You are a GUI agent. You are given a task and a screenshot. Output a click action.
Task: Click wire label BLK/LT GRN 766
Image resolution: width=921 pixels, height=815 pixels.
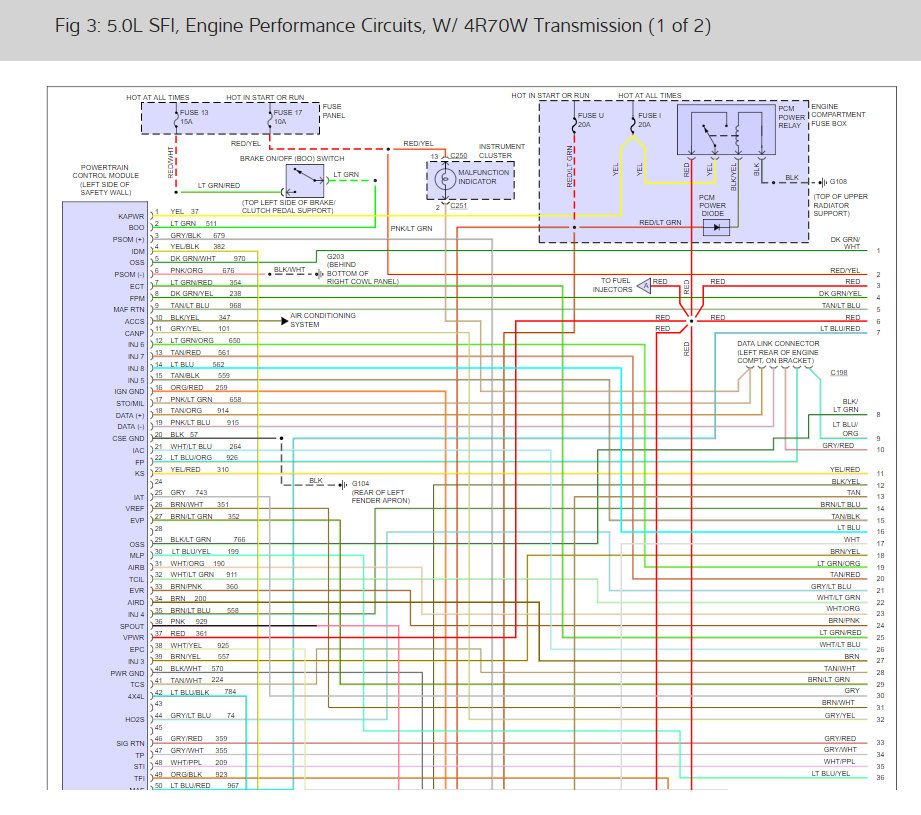208,539
